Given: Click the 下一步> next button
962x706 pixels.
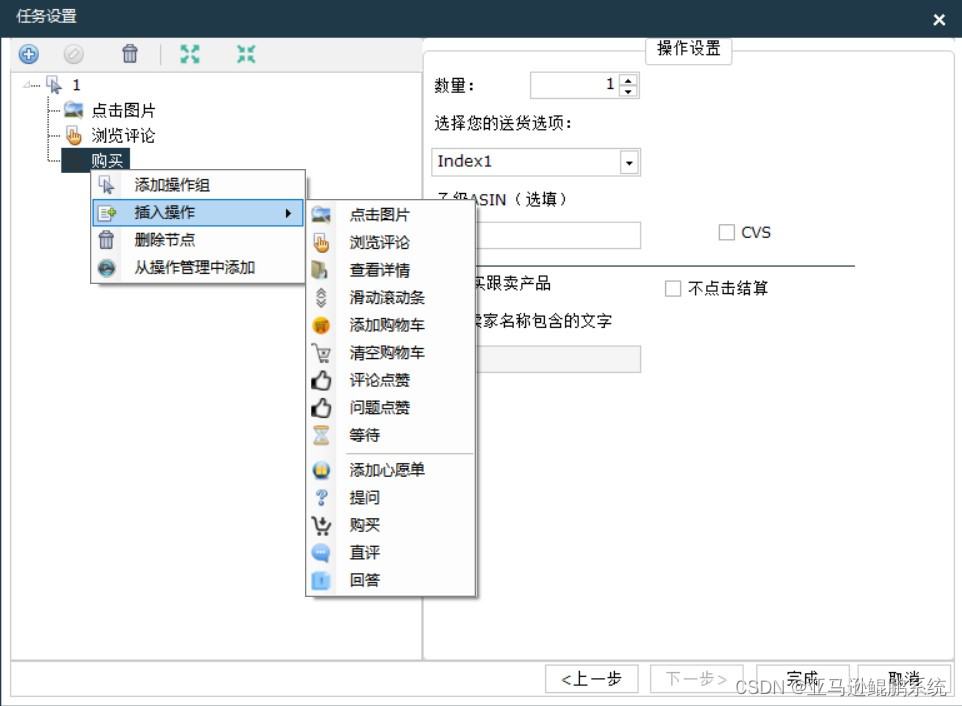Looking at the screenshot, I should click(x=696, y=679).
